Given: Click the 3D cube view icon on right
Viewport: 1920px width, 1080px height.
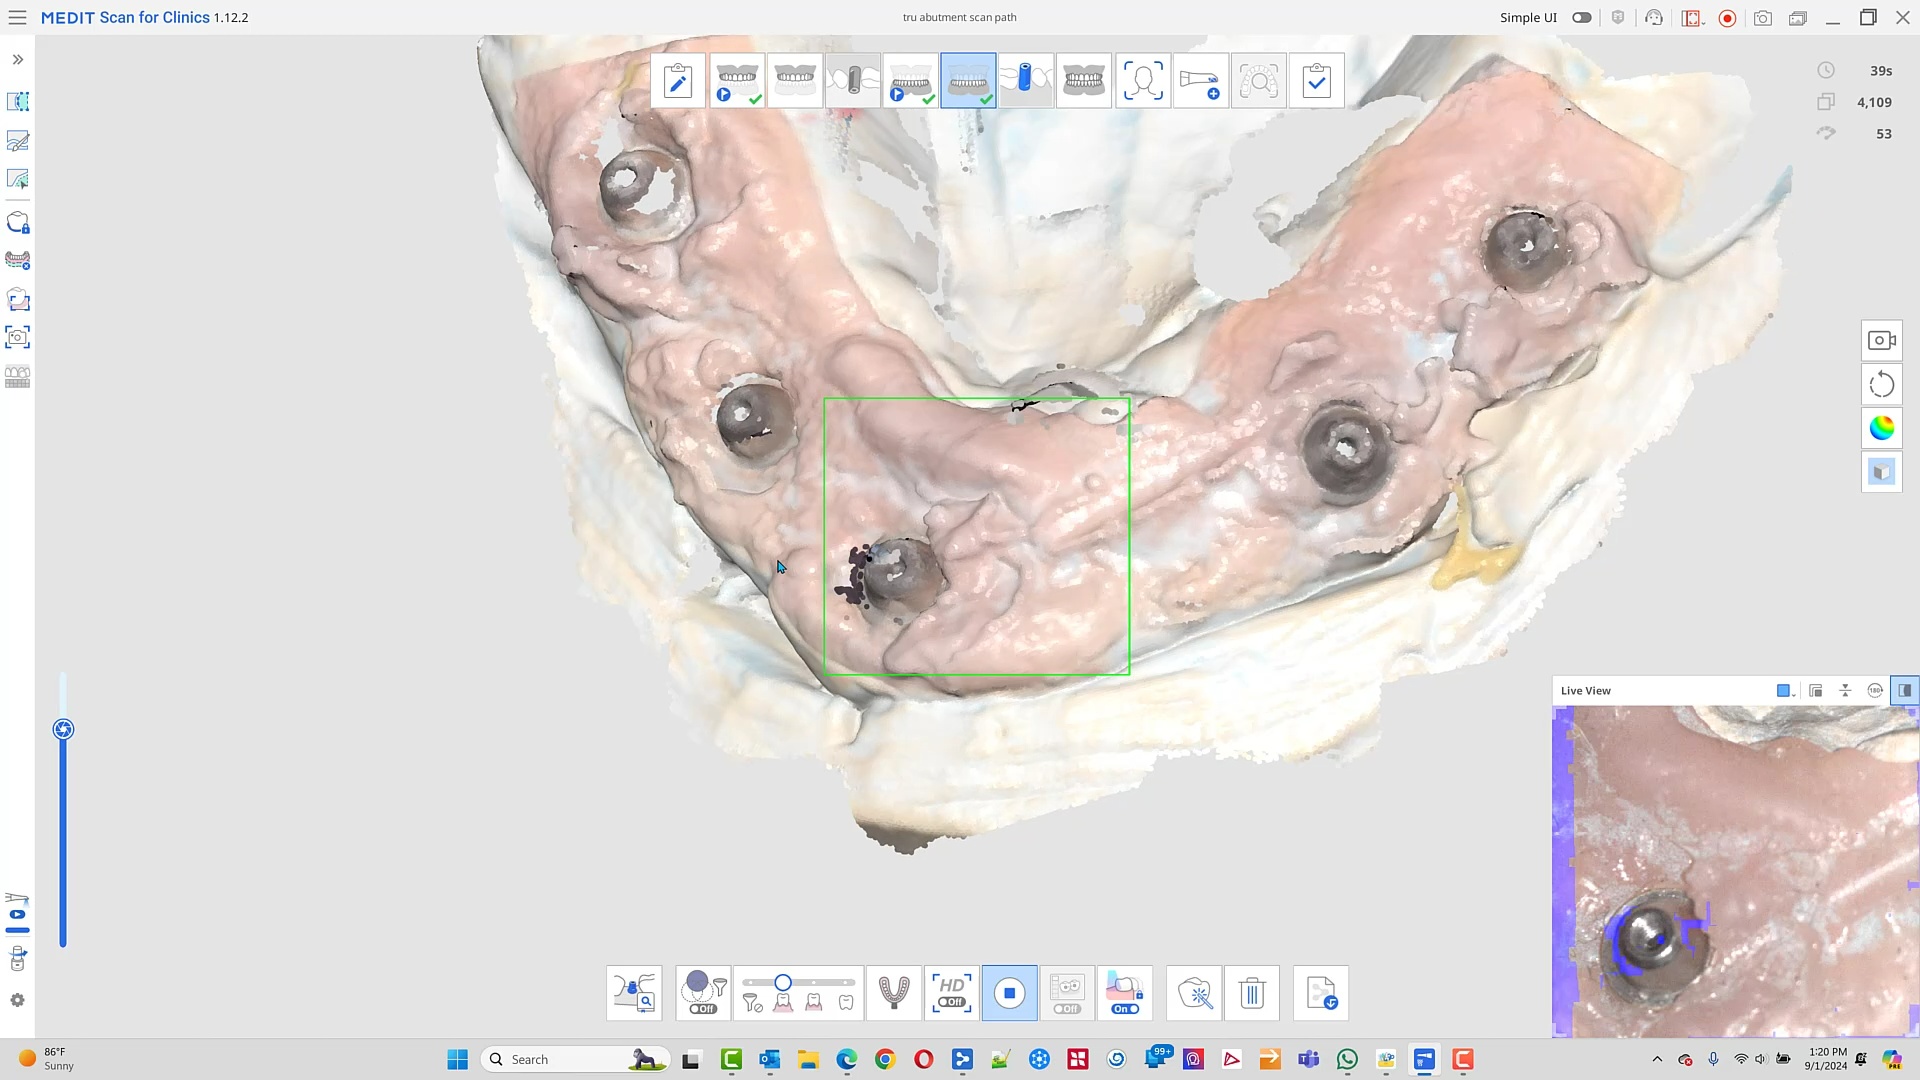Looking at the screenshot, I should [1881, 472].
